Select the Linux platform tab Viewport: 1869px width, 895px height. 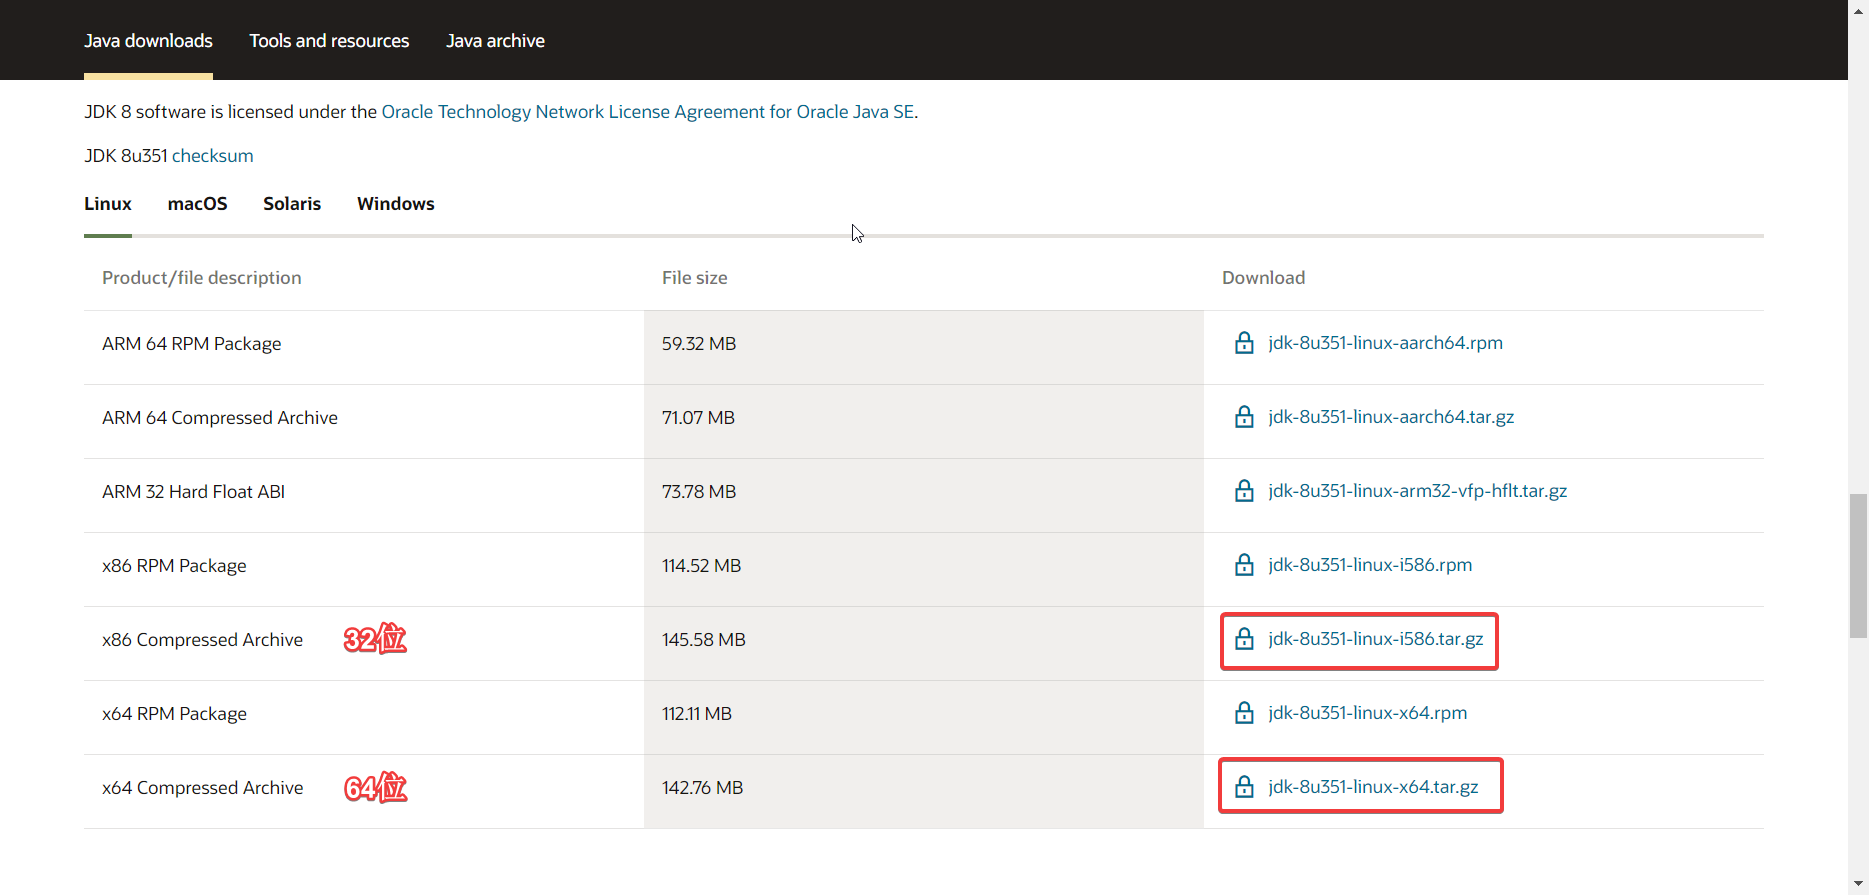coord(108,204)
